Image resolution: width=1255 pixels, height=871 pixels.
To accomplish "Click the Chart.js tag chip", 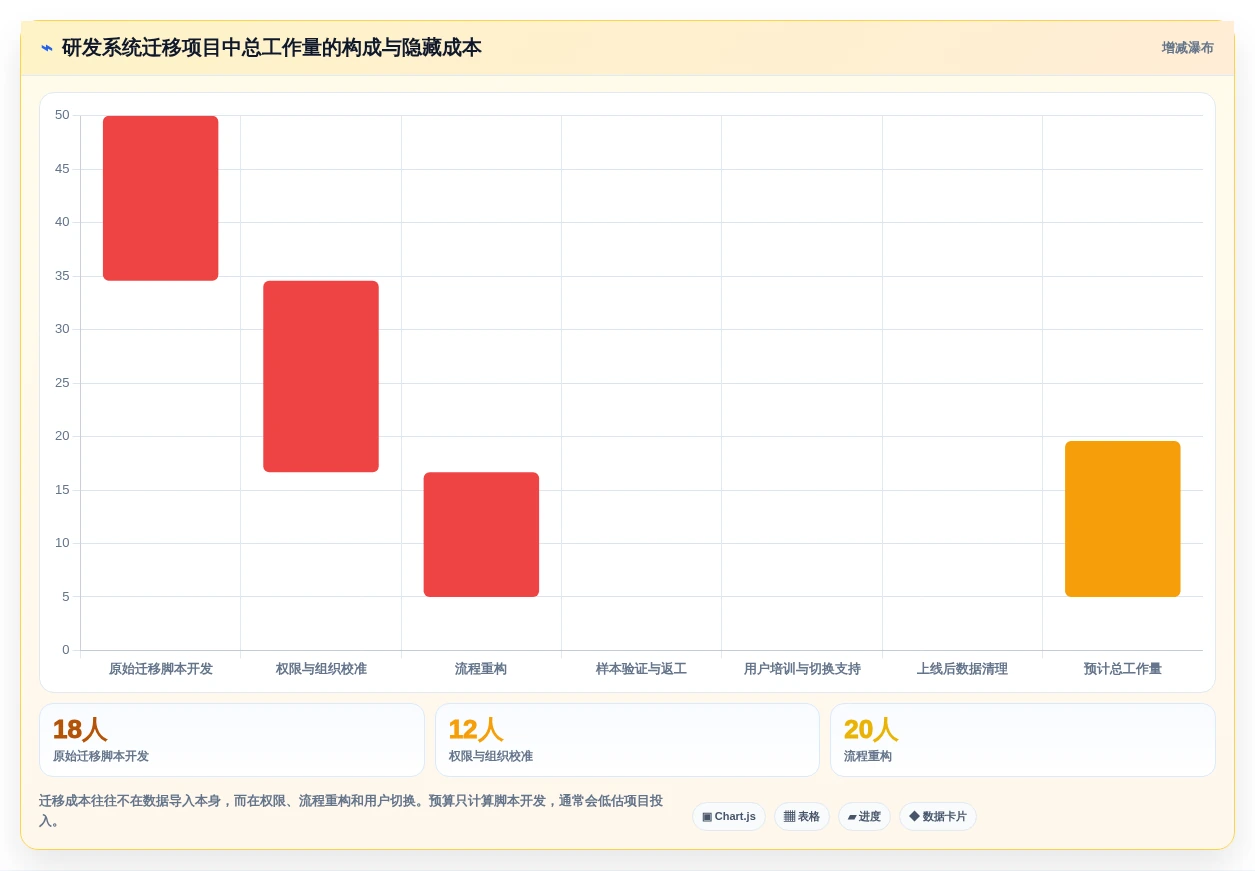I will point(729,816).
